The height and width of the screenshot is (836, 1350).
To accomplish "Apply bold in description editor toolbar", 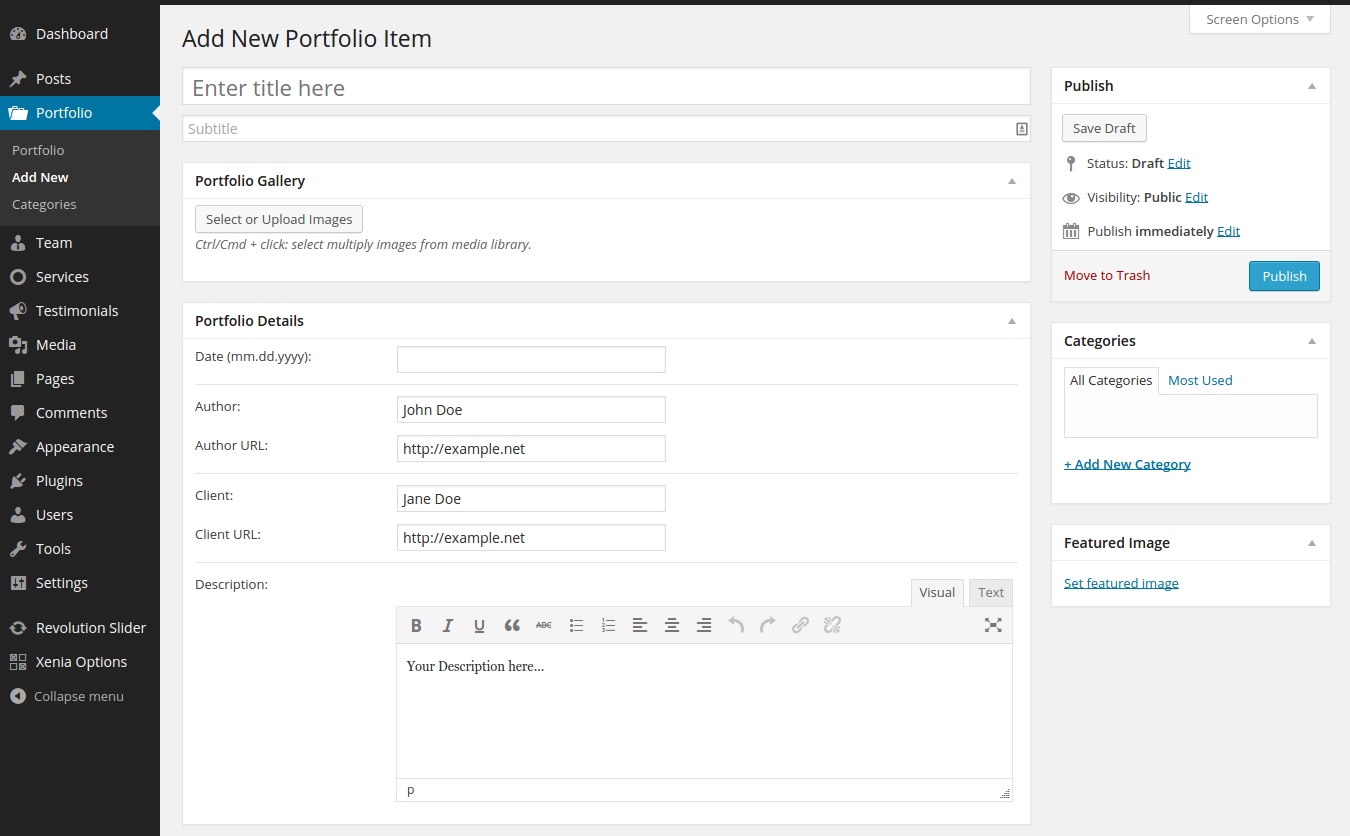I will 416,625.
